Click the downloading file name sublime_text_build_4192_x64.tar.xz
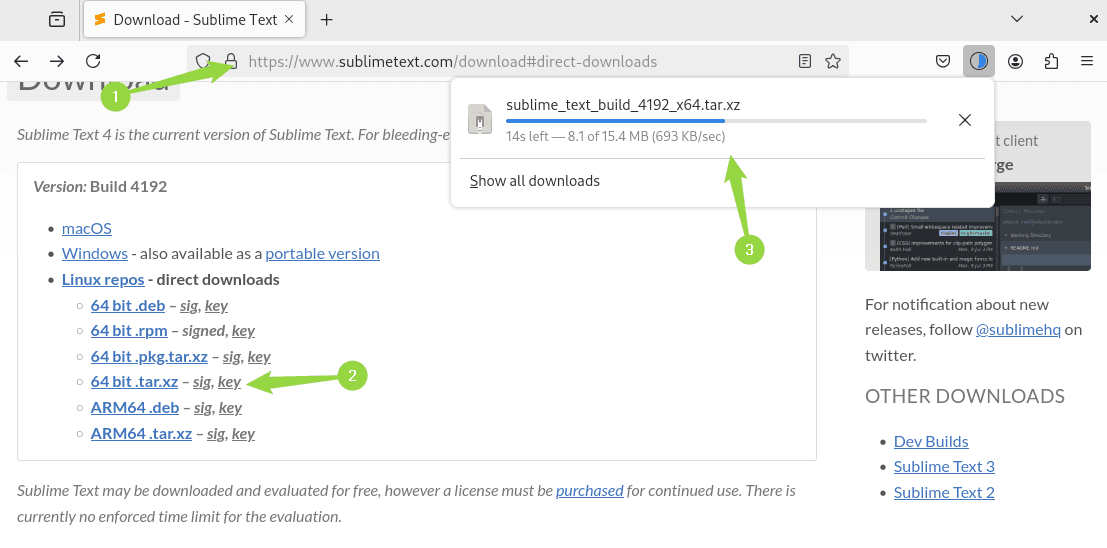1107x548 pixels. (623, 105)
